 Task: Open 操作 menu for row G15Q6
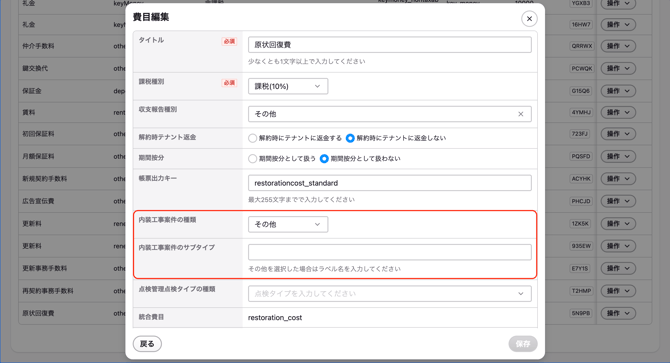[x=618, y=91]
